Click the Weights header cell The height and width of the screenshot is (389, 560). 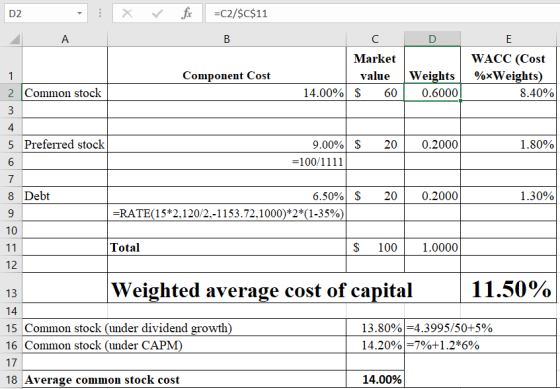432,65
